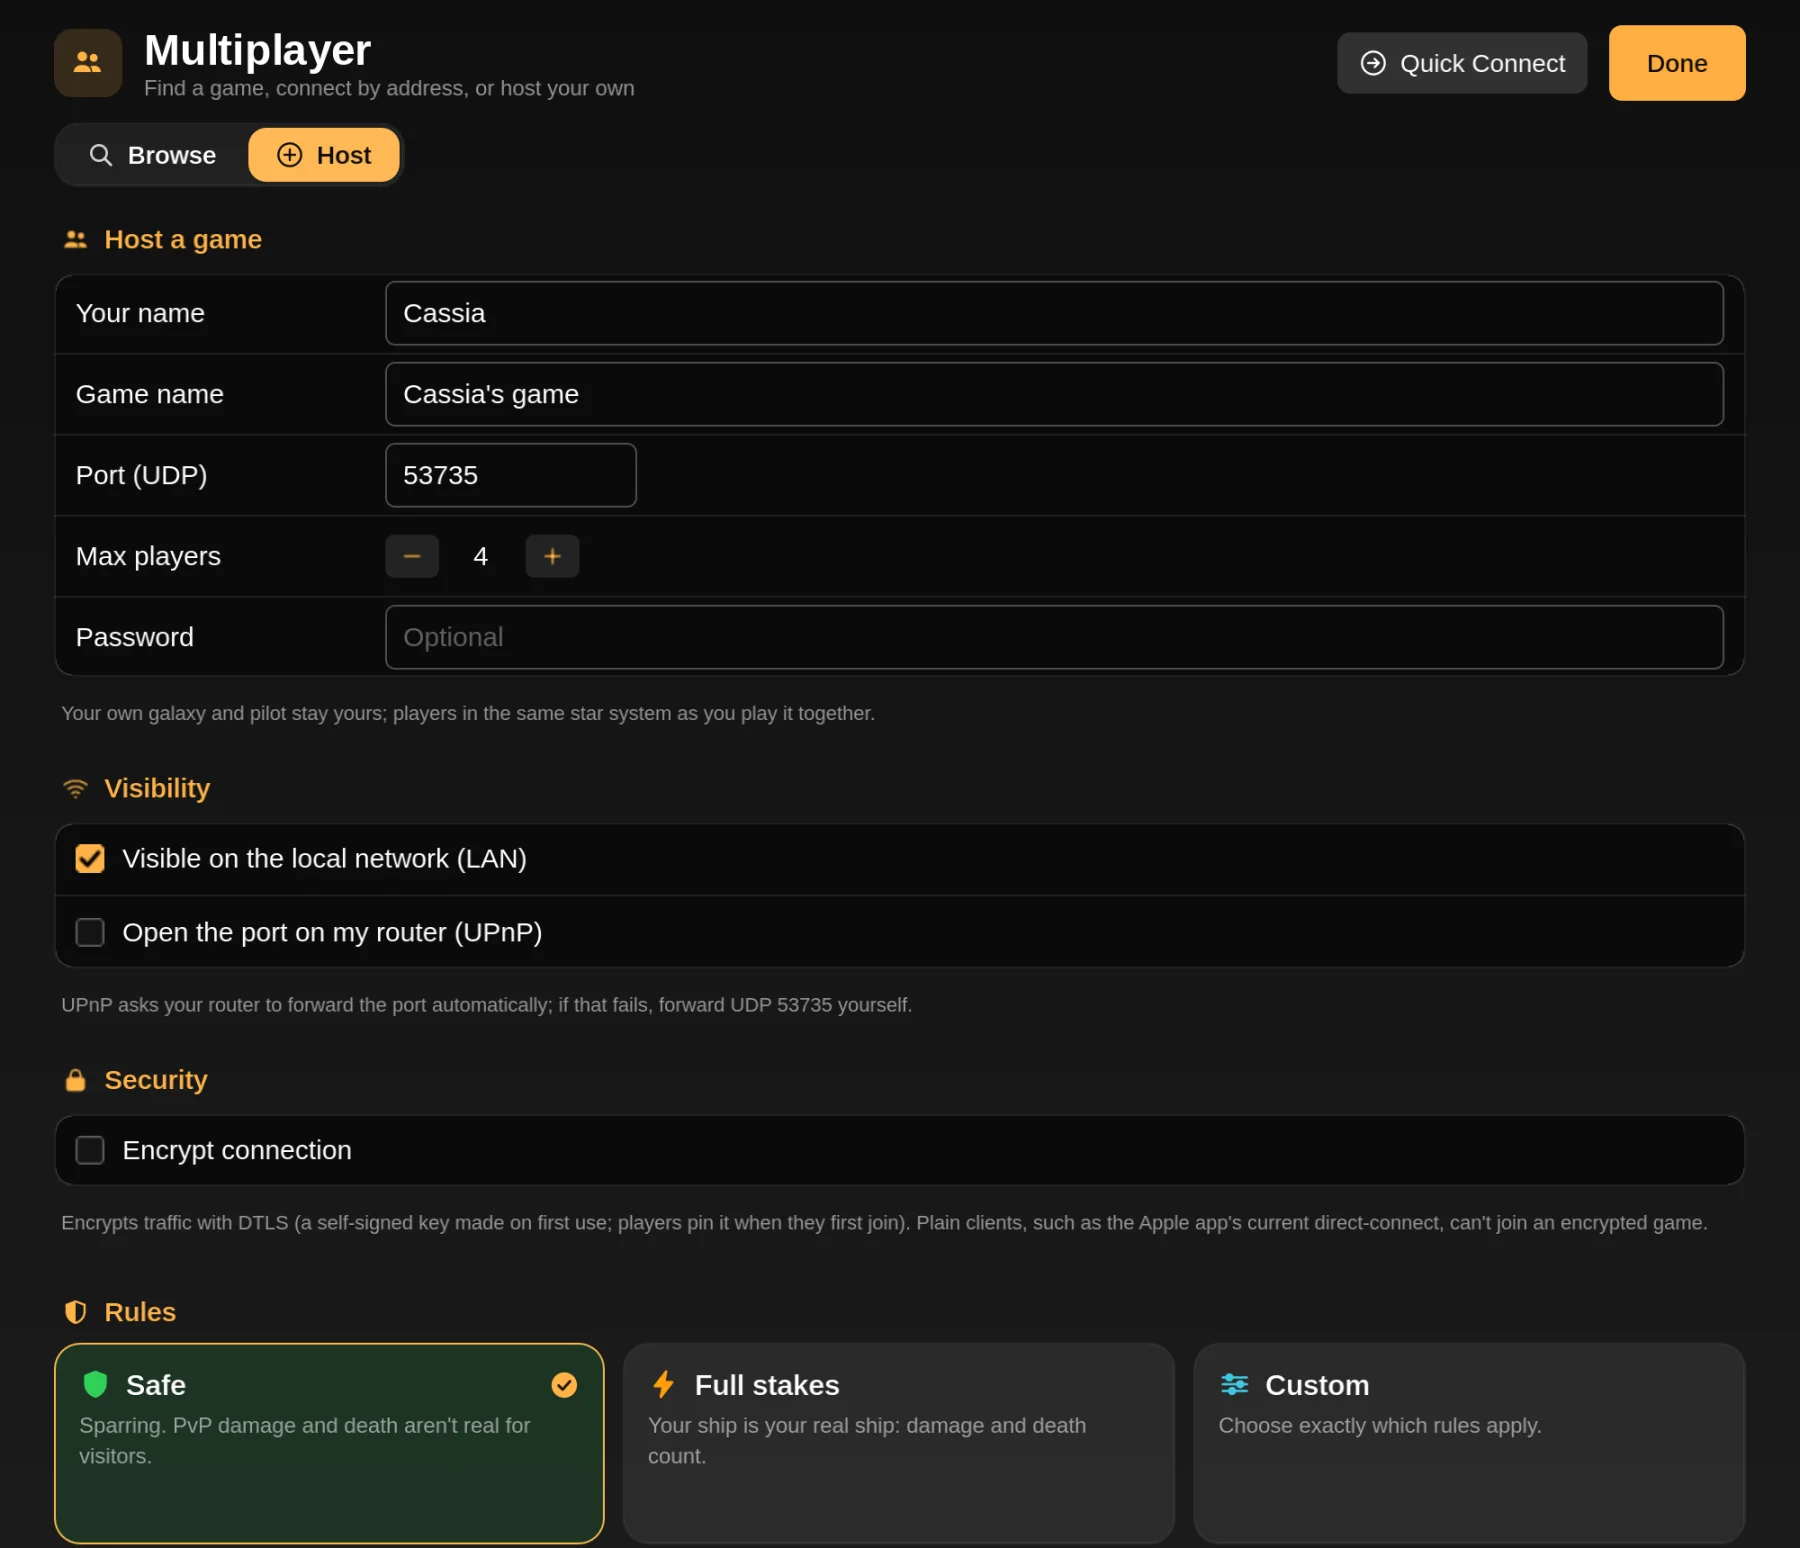Viewport: 1800px width, 1548px height.
Task: Click the 'Find a game, connect by address' subtitle
Action: point(389,89)
